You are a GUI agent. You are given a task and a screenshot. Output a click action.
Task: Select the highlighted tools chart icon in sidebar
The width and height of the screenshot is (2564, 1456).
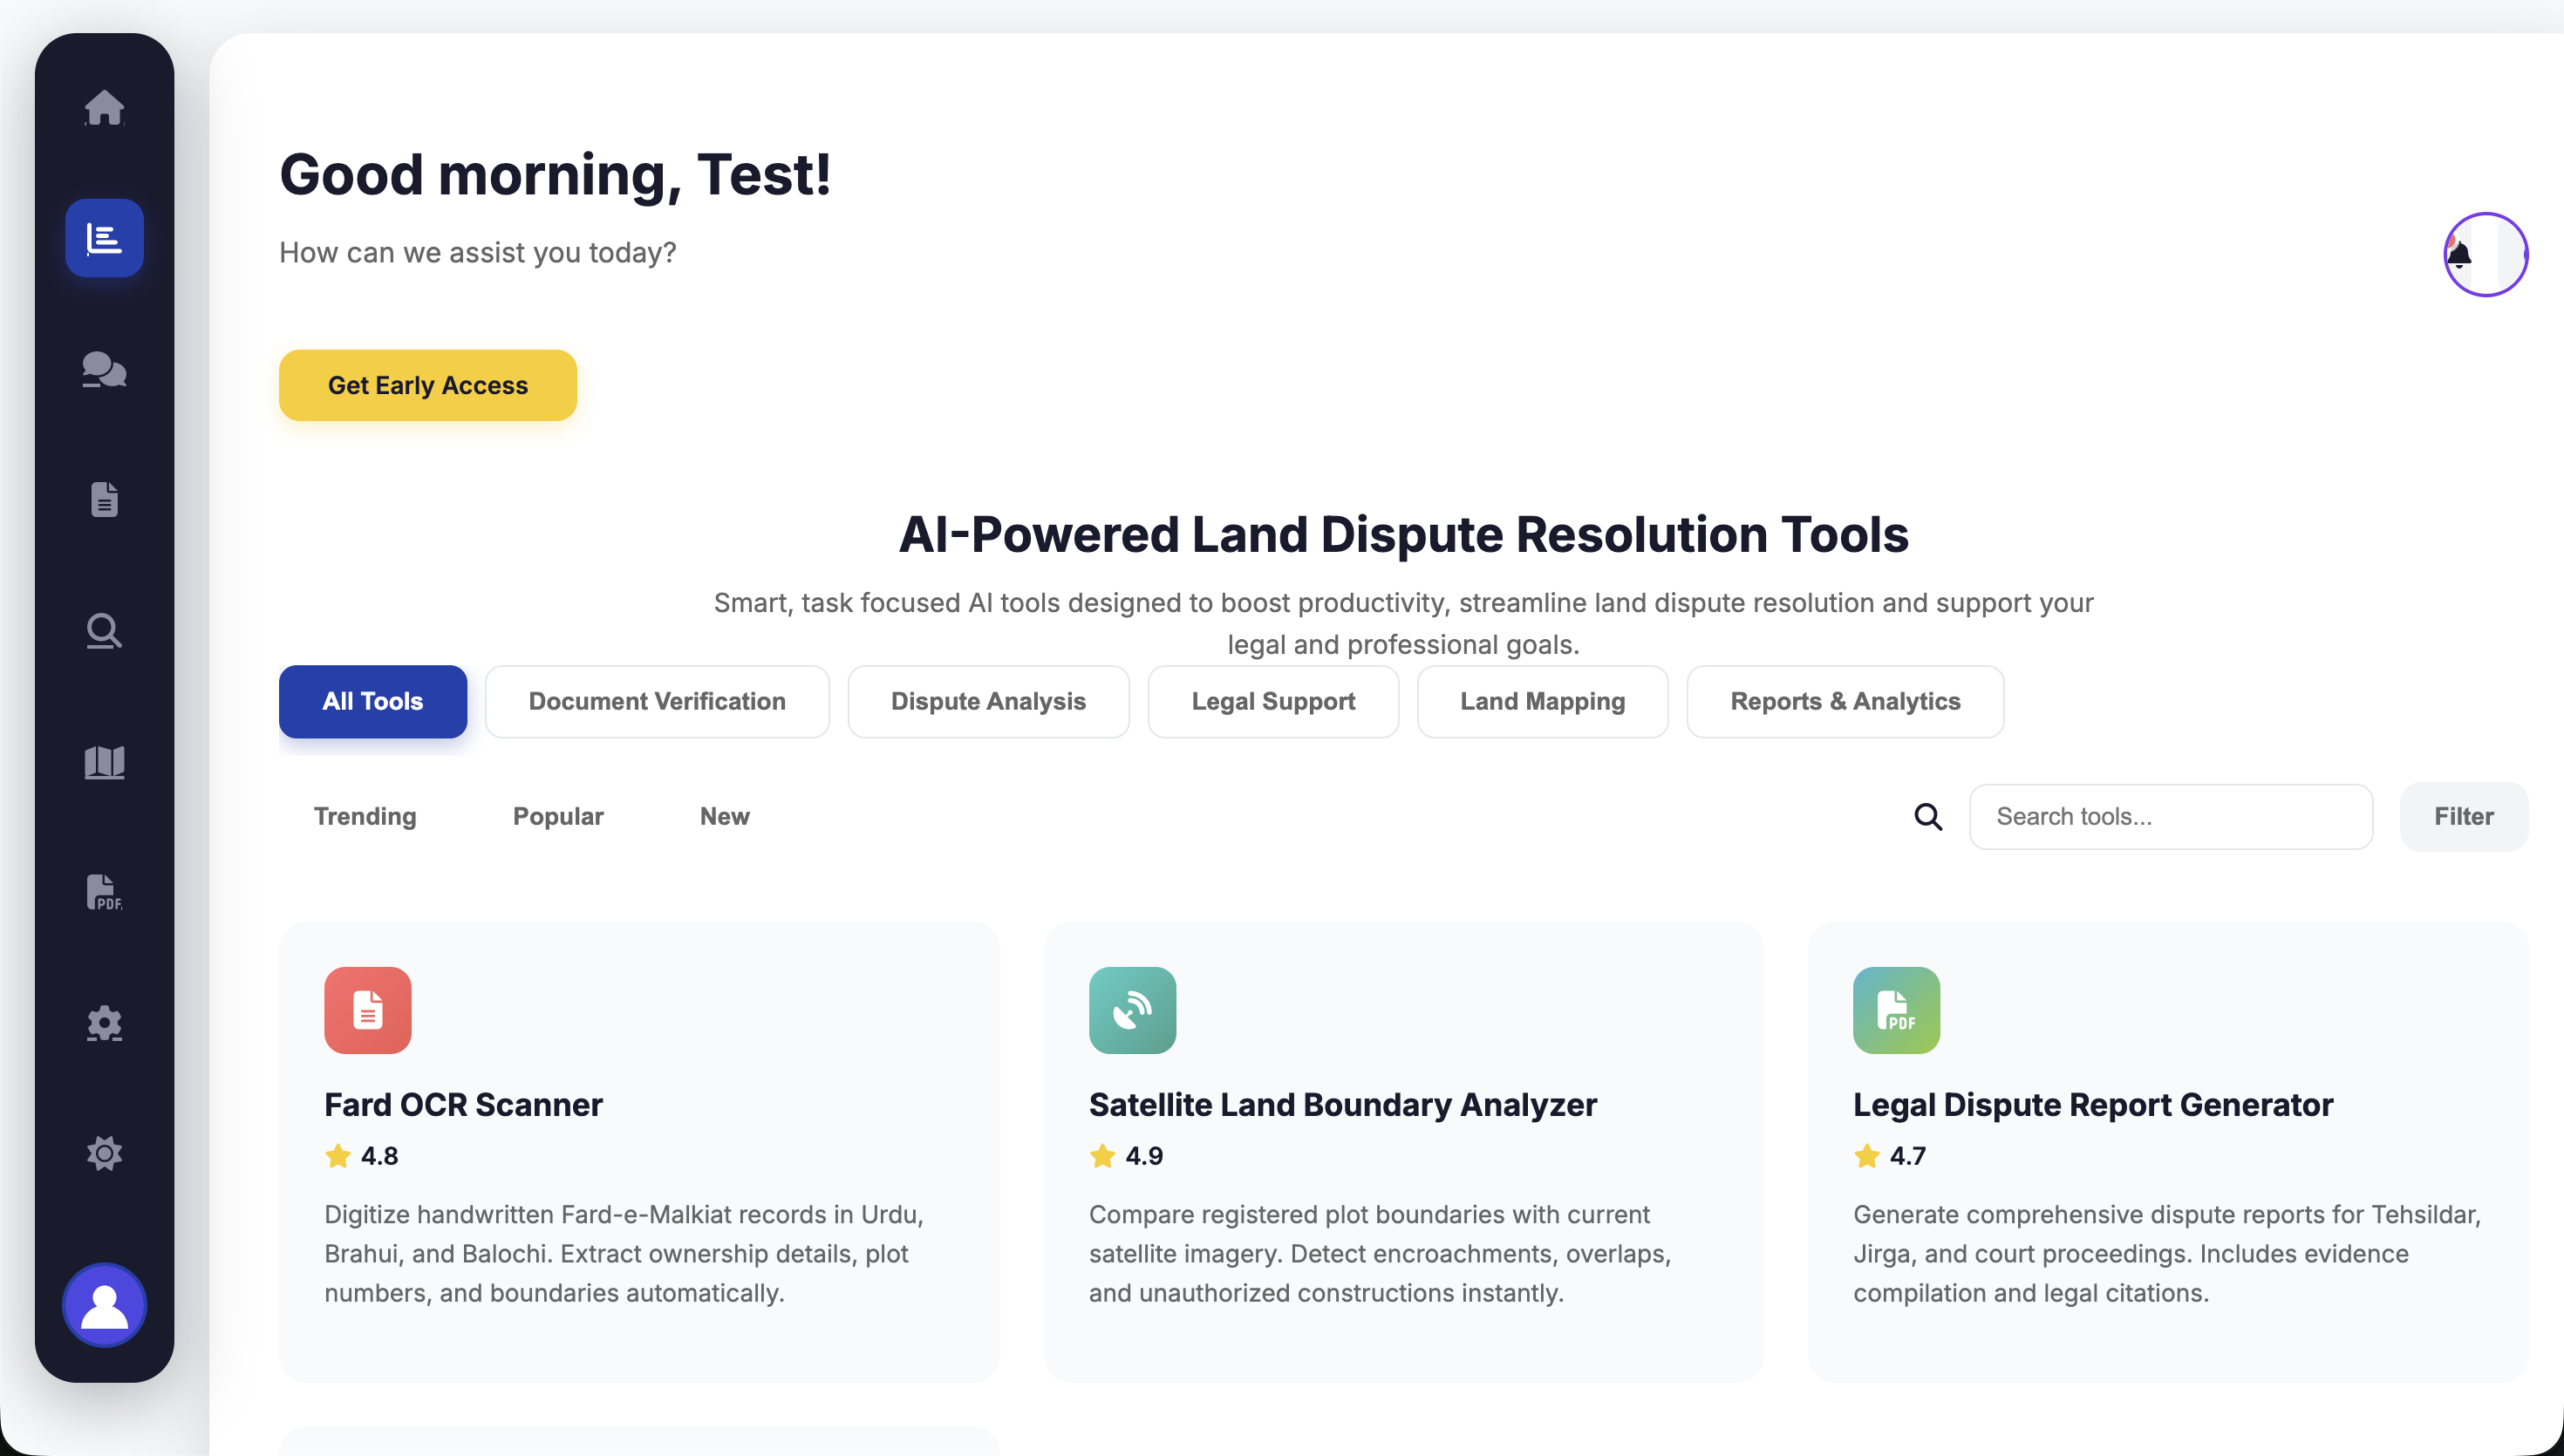point(104,238)
